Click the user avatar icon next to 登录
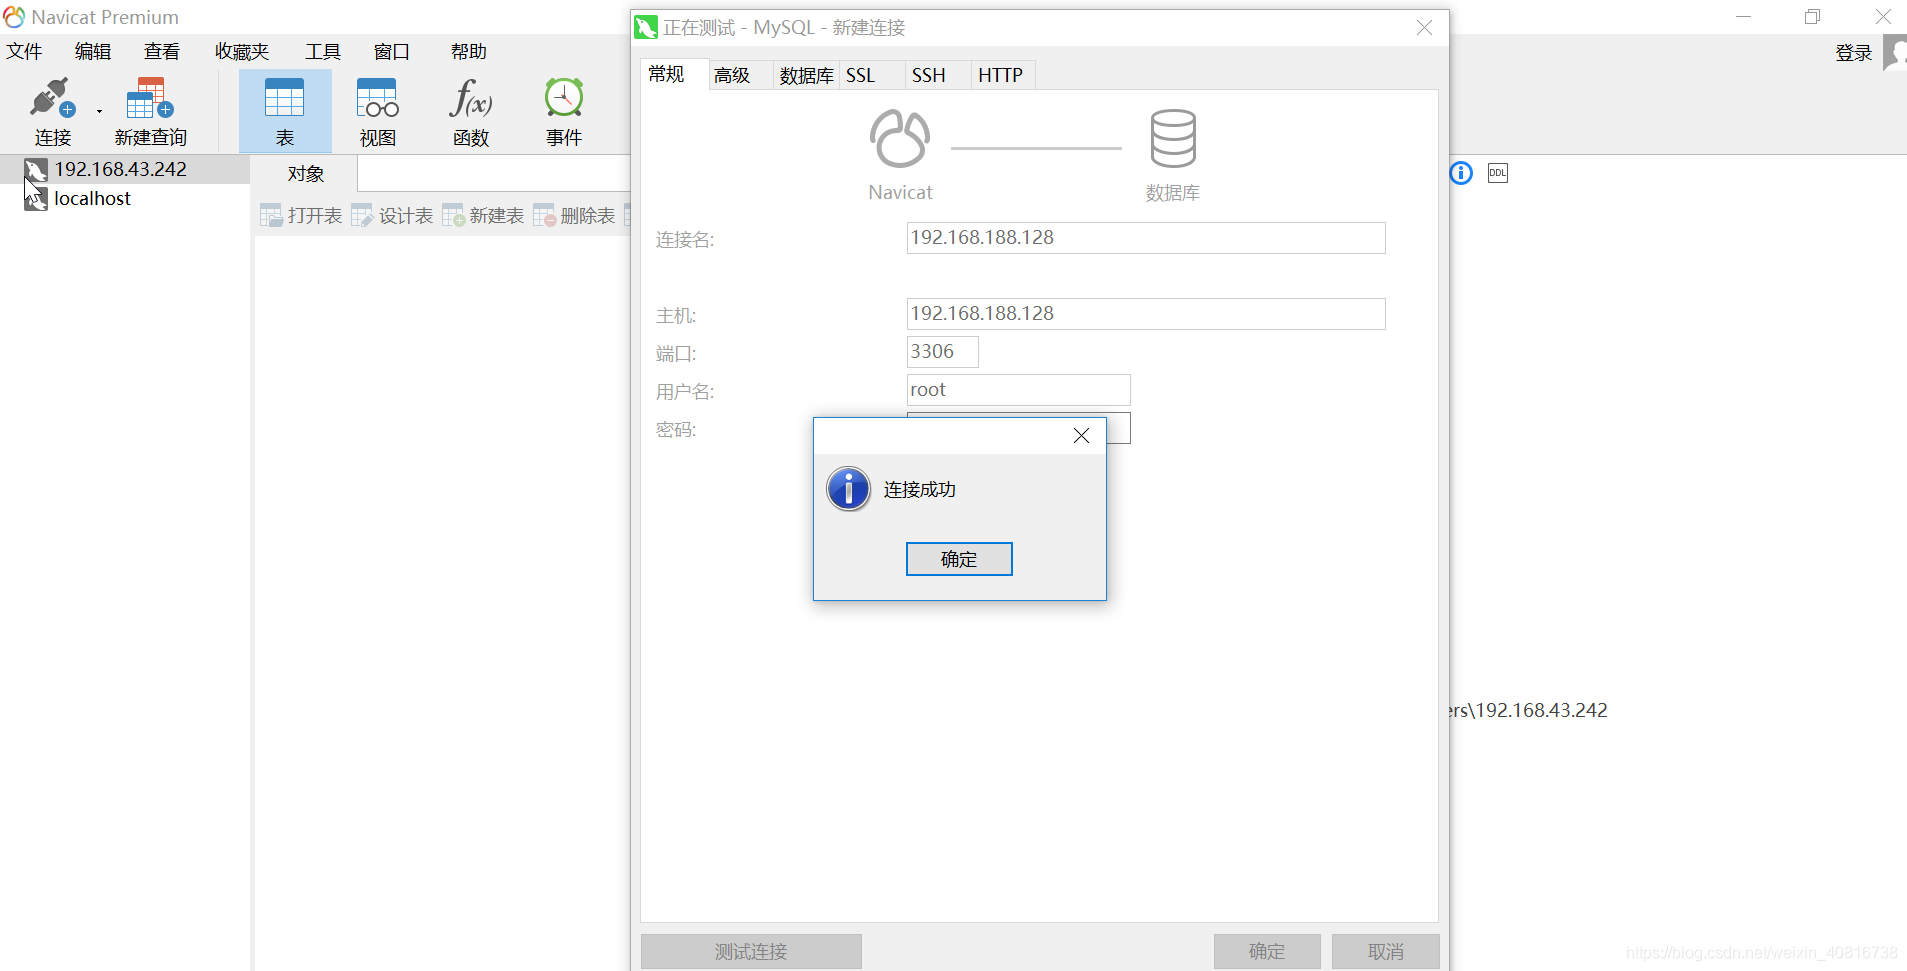The width and height of the screenshot is (1907, 971). click(1894, 52)
